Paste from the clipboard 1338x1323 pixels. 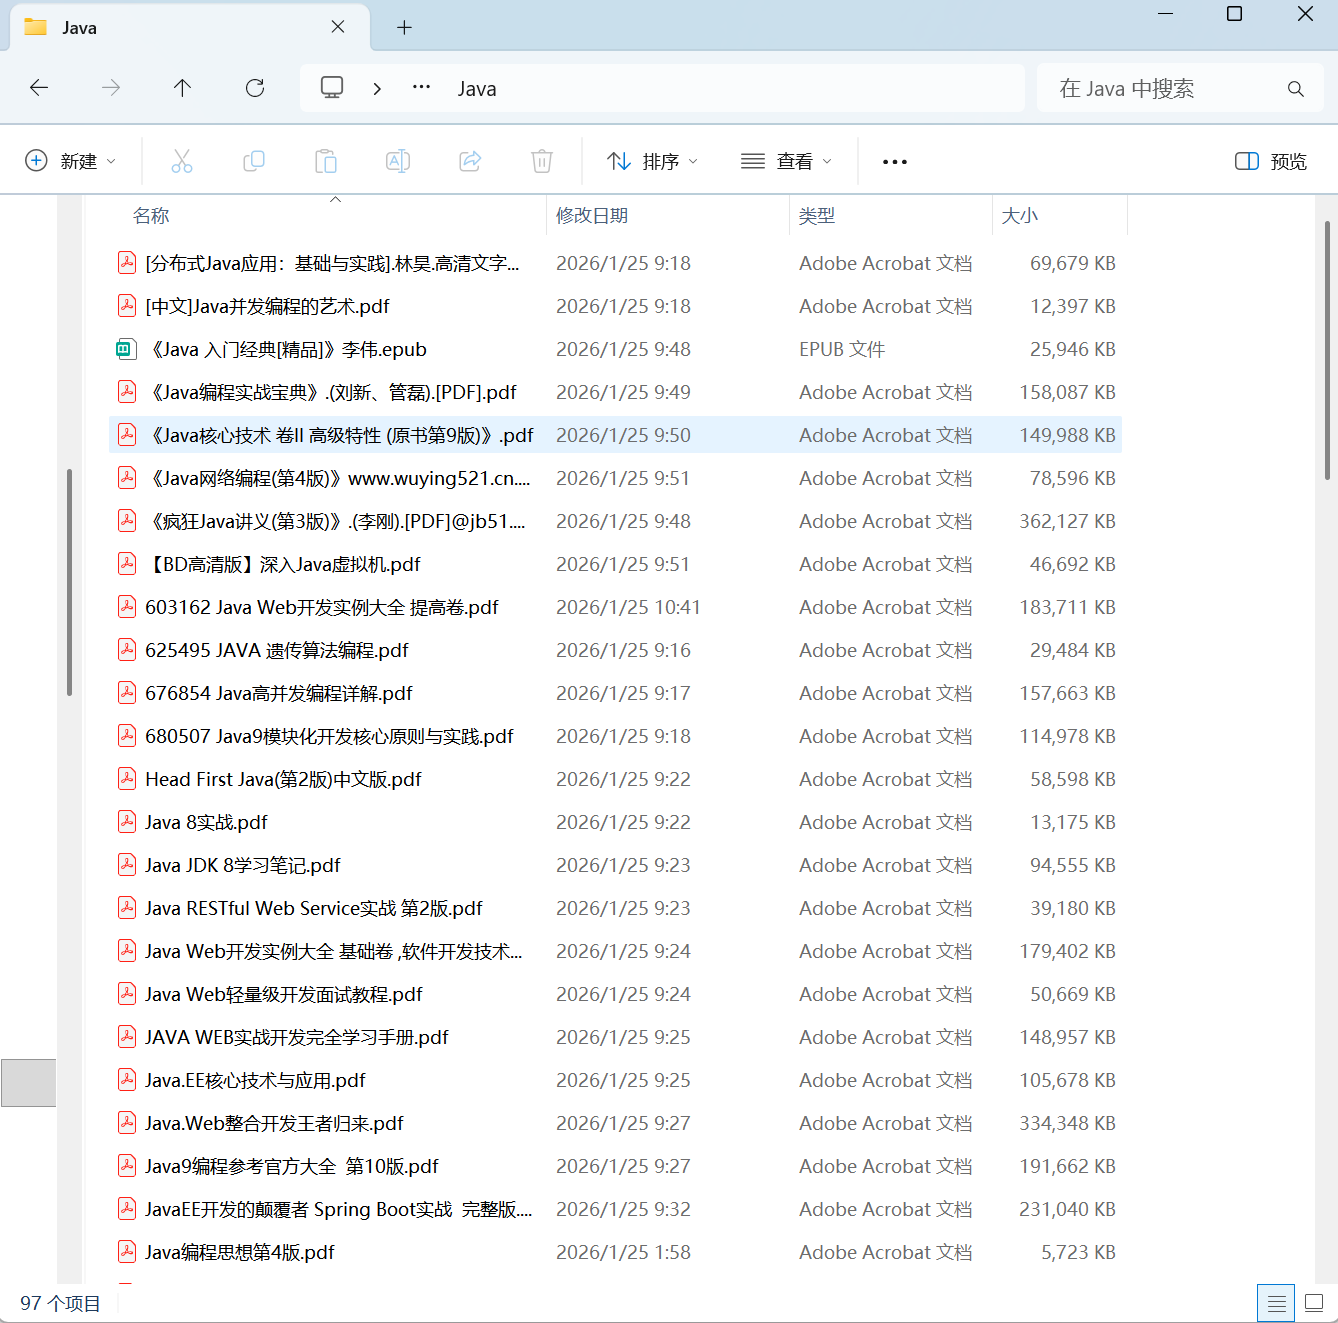(326, 160)
